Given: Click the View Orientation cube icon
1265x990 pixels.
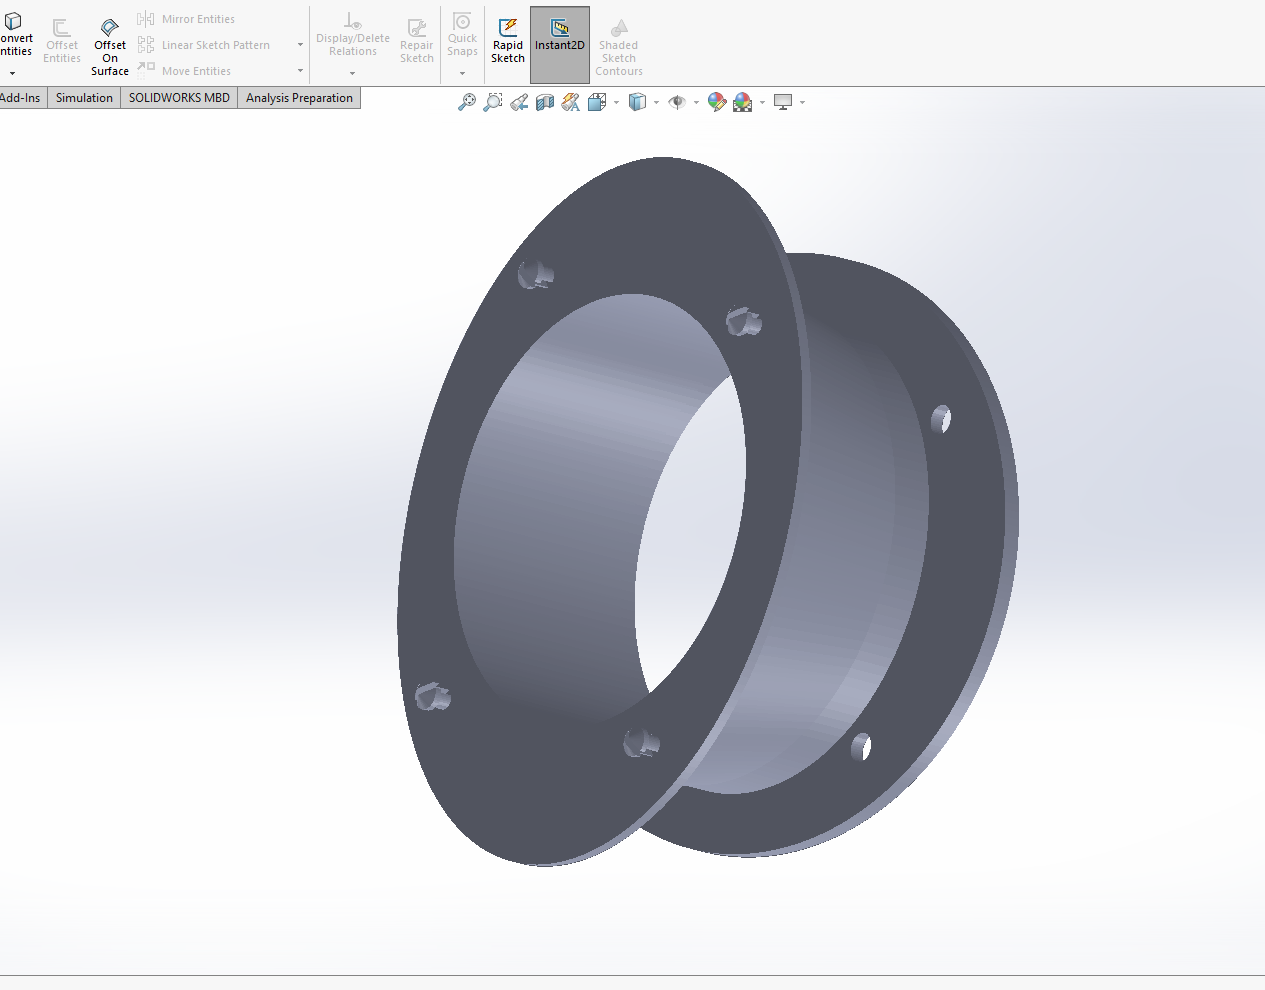Looking at the screenshot, I should (597, 102).
